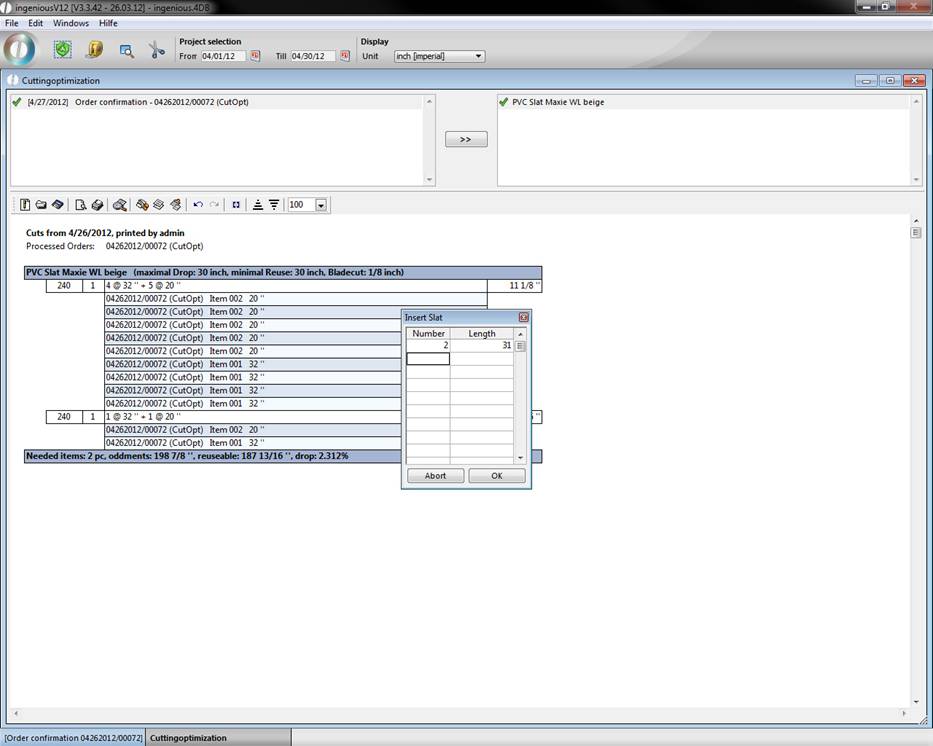Click the empty Number cell in second row
Viewport: 933px width, 746px height.
[x=428, y=359]
